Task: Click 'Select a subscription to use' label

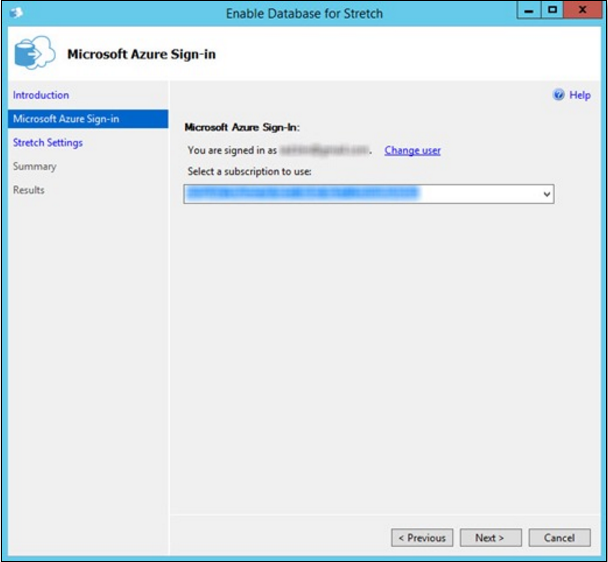Action: pyautogui.click(x=249, y=171)
